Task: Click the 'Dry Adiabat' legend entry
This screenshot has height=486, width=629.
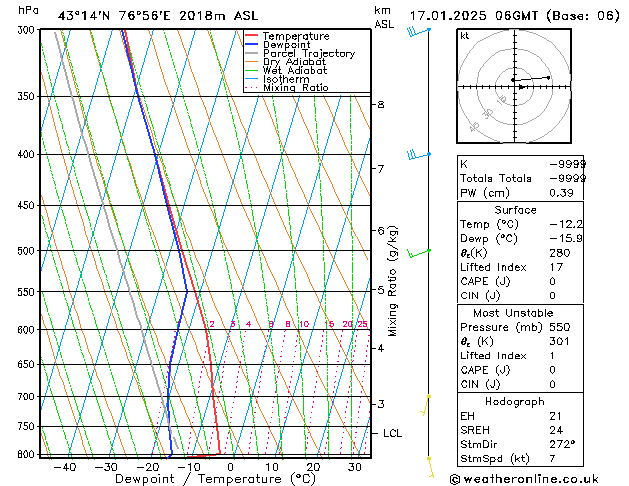Action: 294,62
